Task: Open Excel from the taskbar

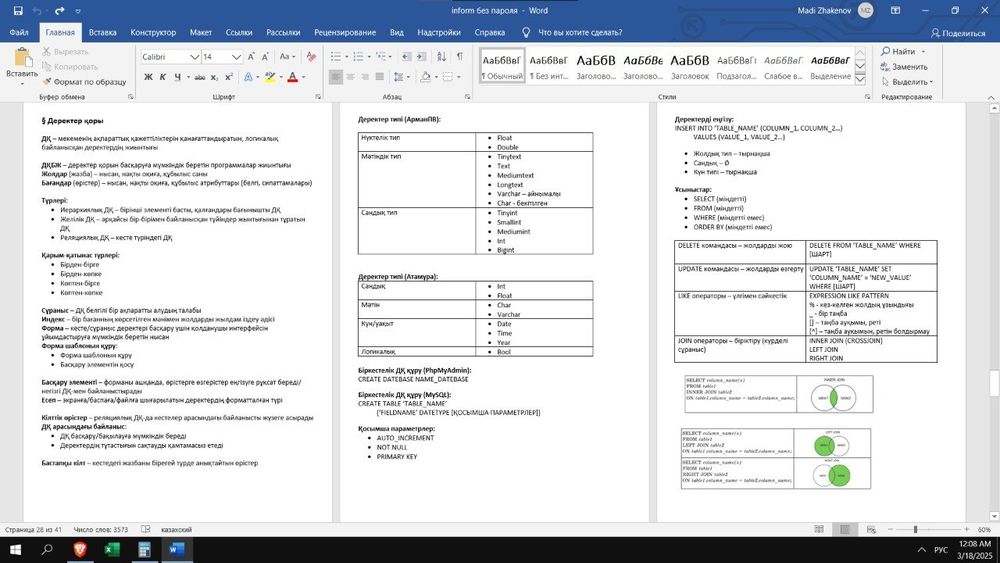Action: click(x=112, y=550)
